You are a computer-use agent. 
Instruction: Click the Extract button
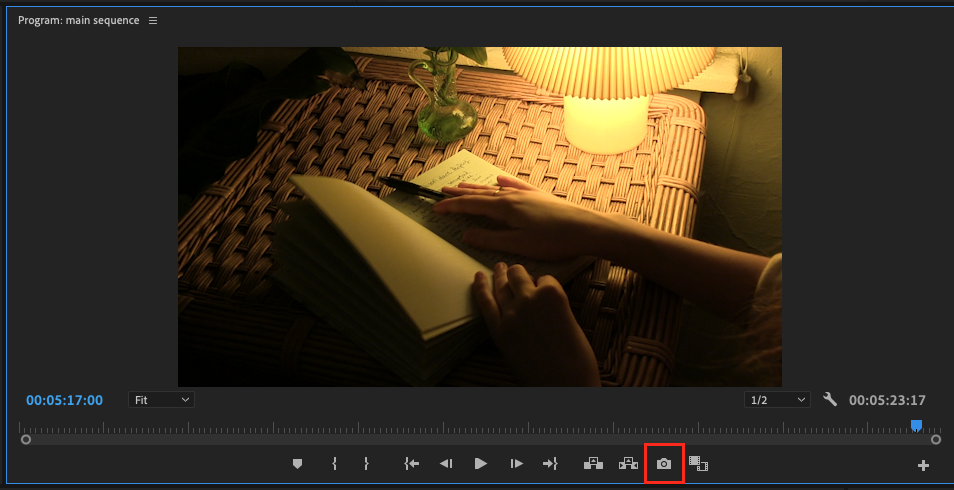click(628, 464)
